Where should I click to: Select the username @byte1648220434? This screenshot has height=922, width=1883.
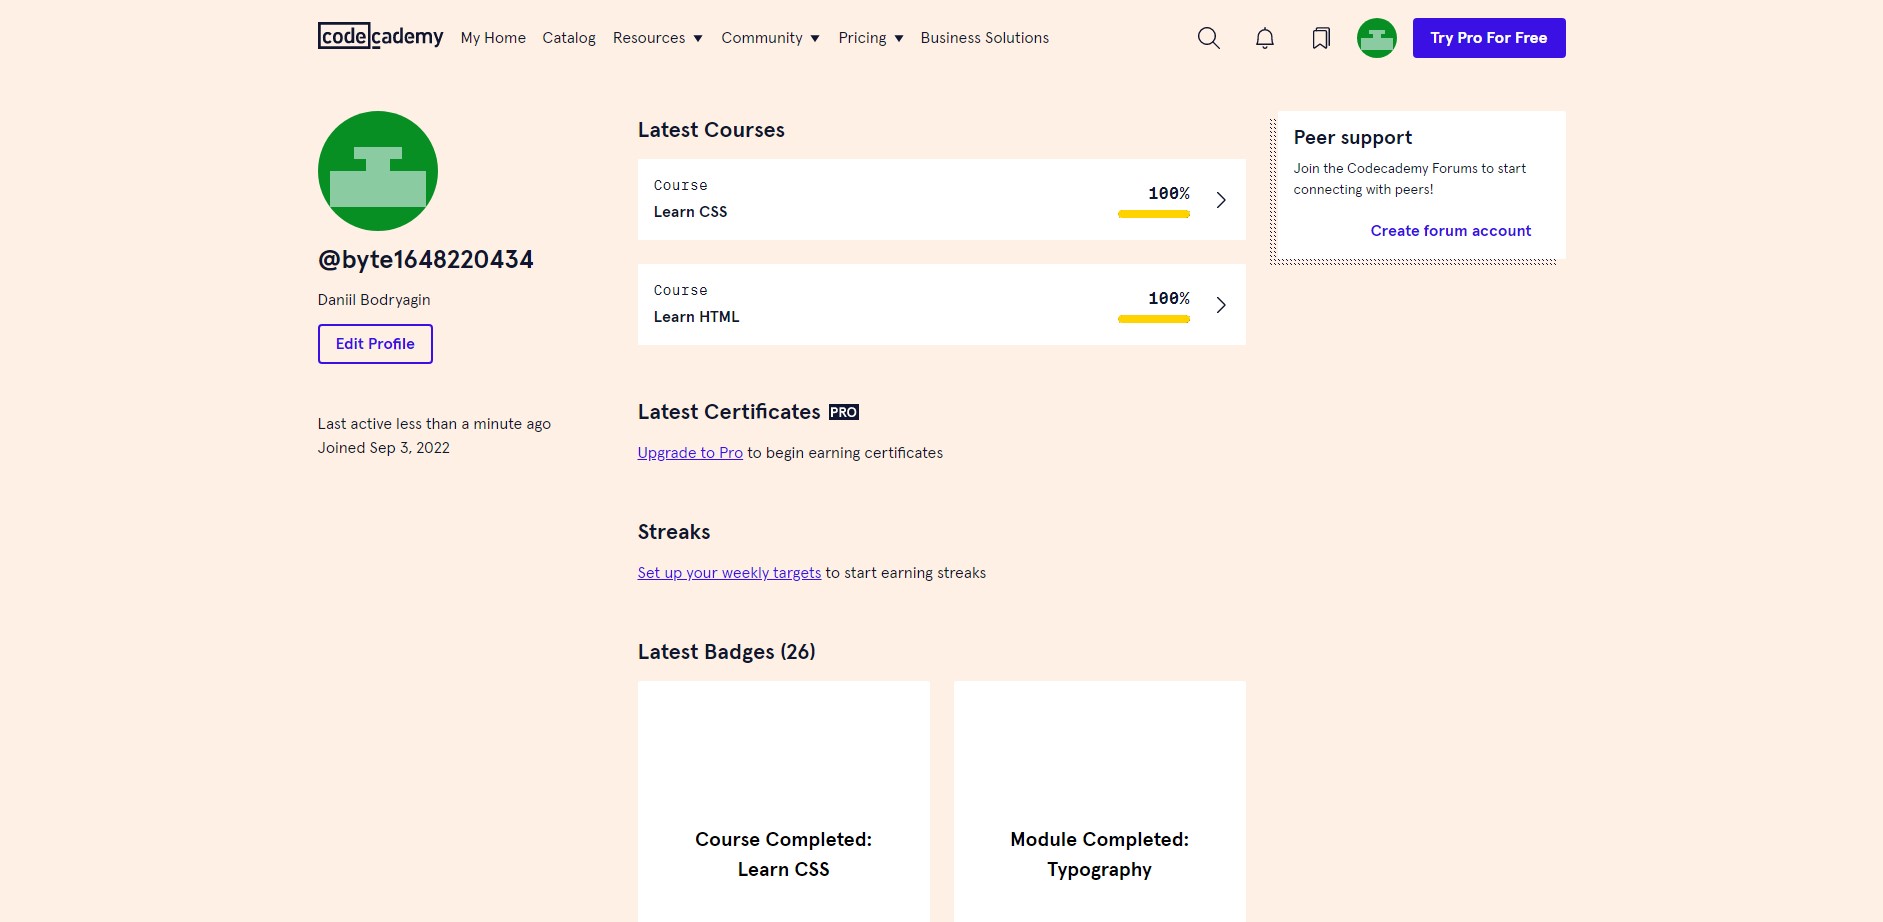425,260
